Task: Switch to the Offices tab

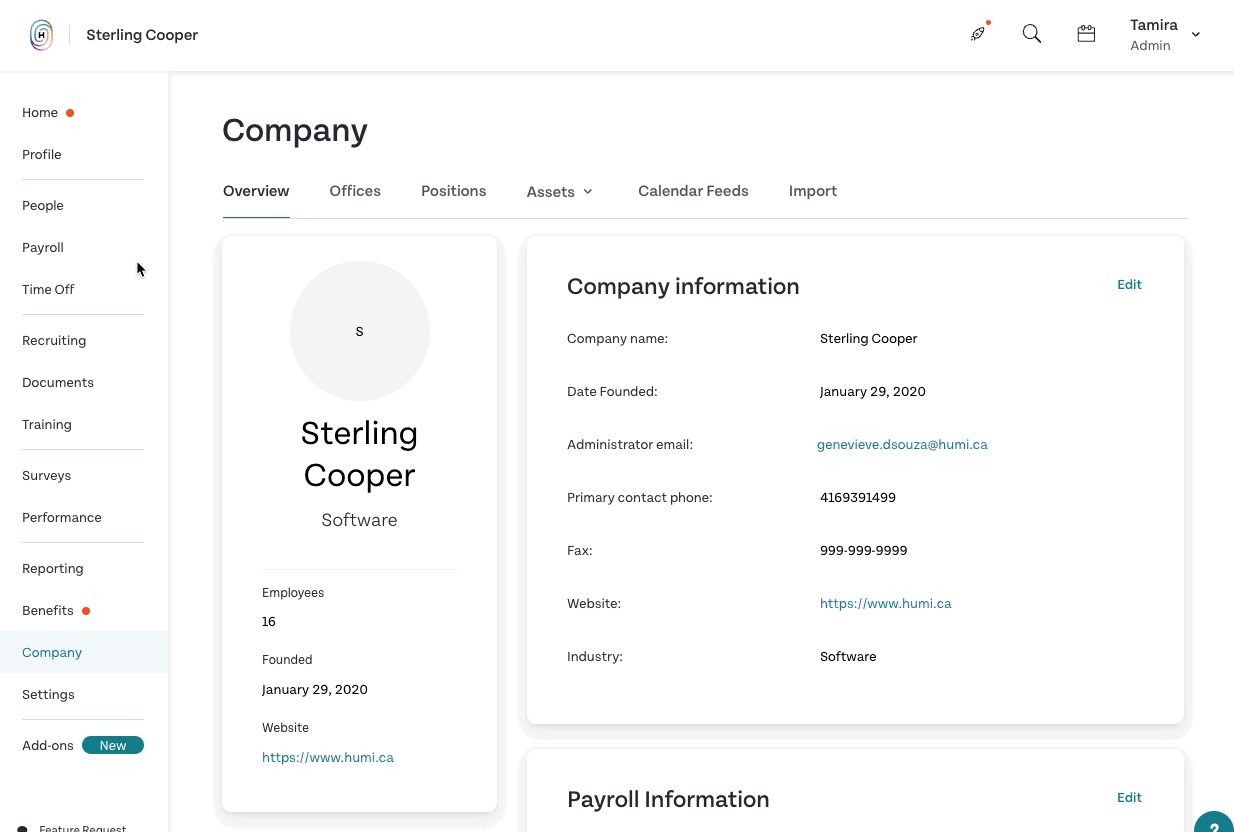Action: point(355,191)
